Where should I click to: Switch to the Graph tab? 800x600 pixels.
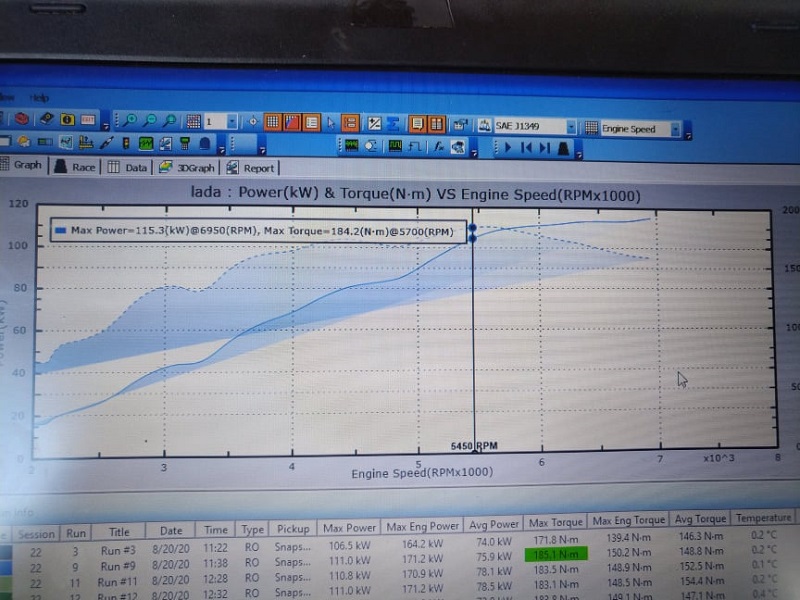(x=21, y=165)
